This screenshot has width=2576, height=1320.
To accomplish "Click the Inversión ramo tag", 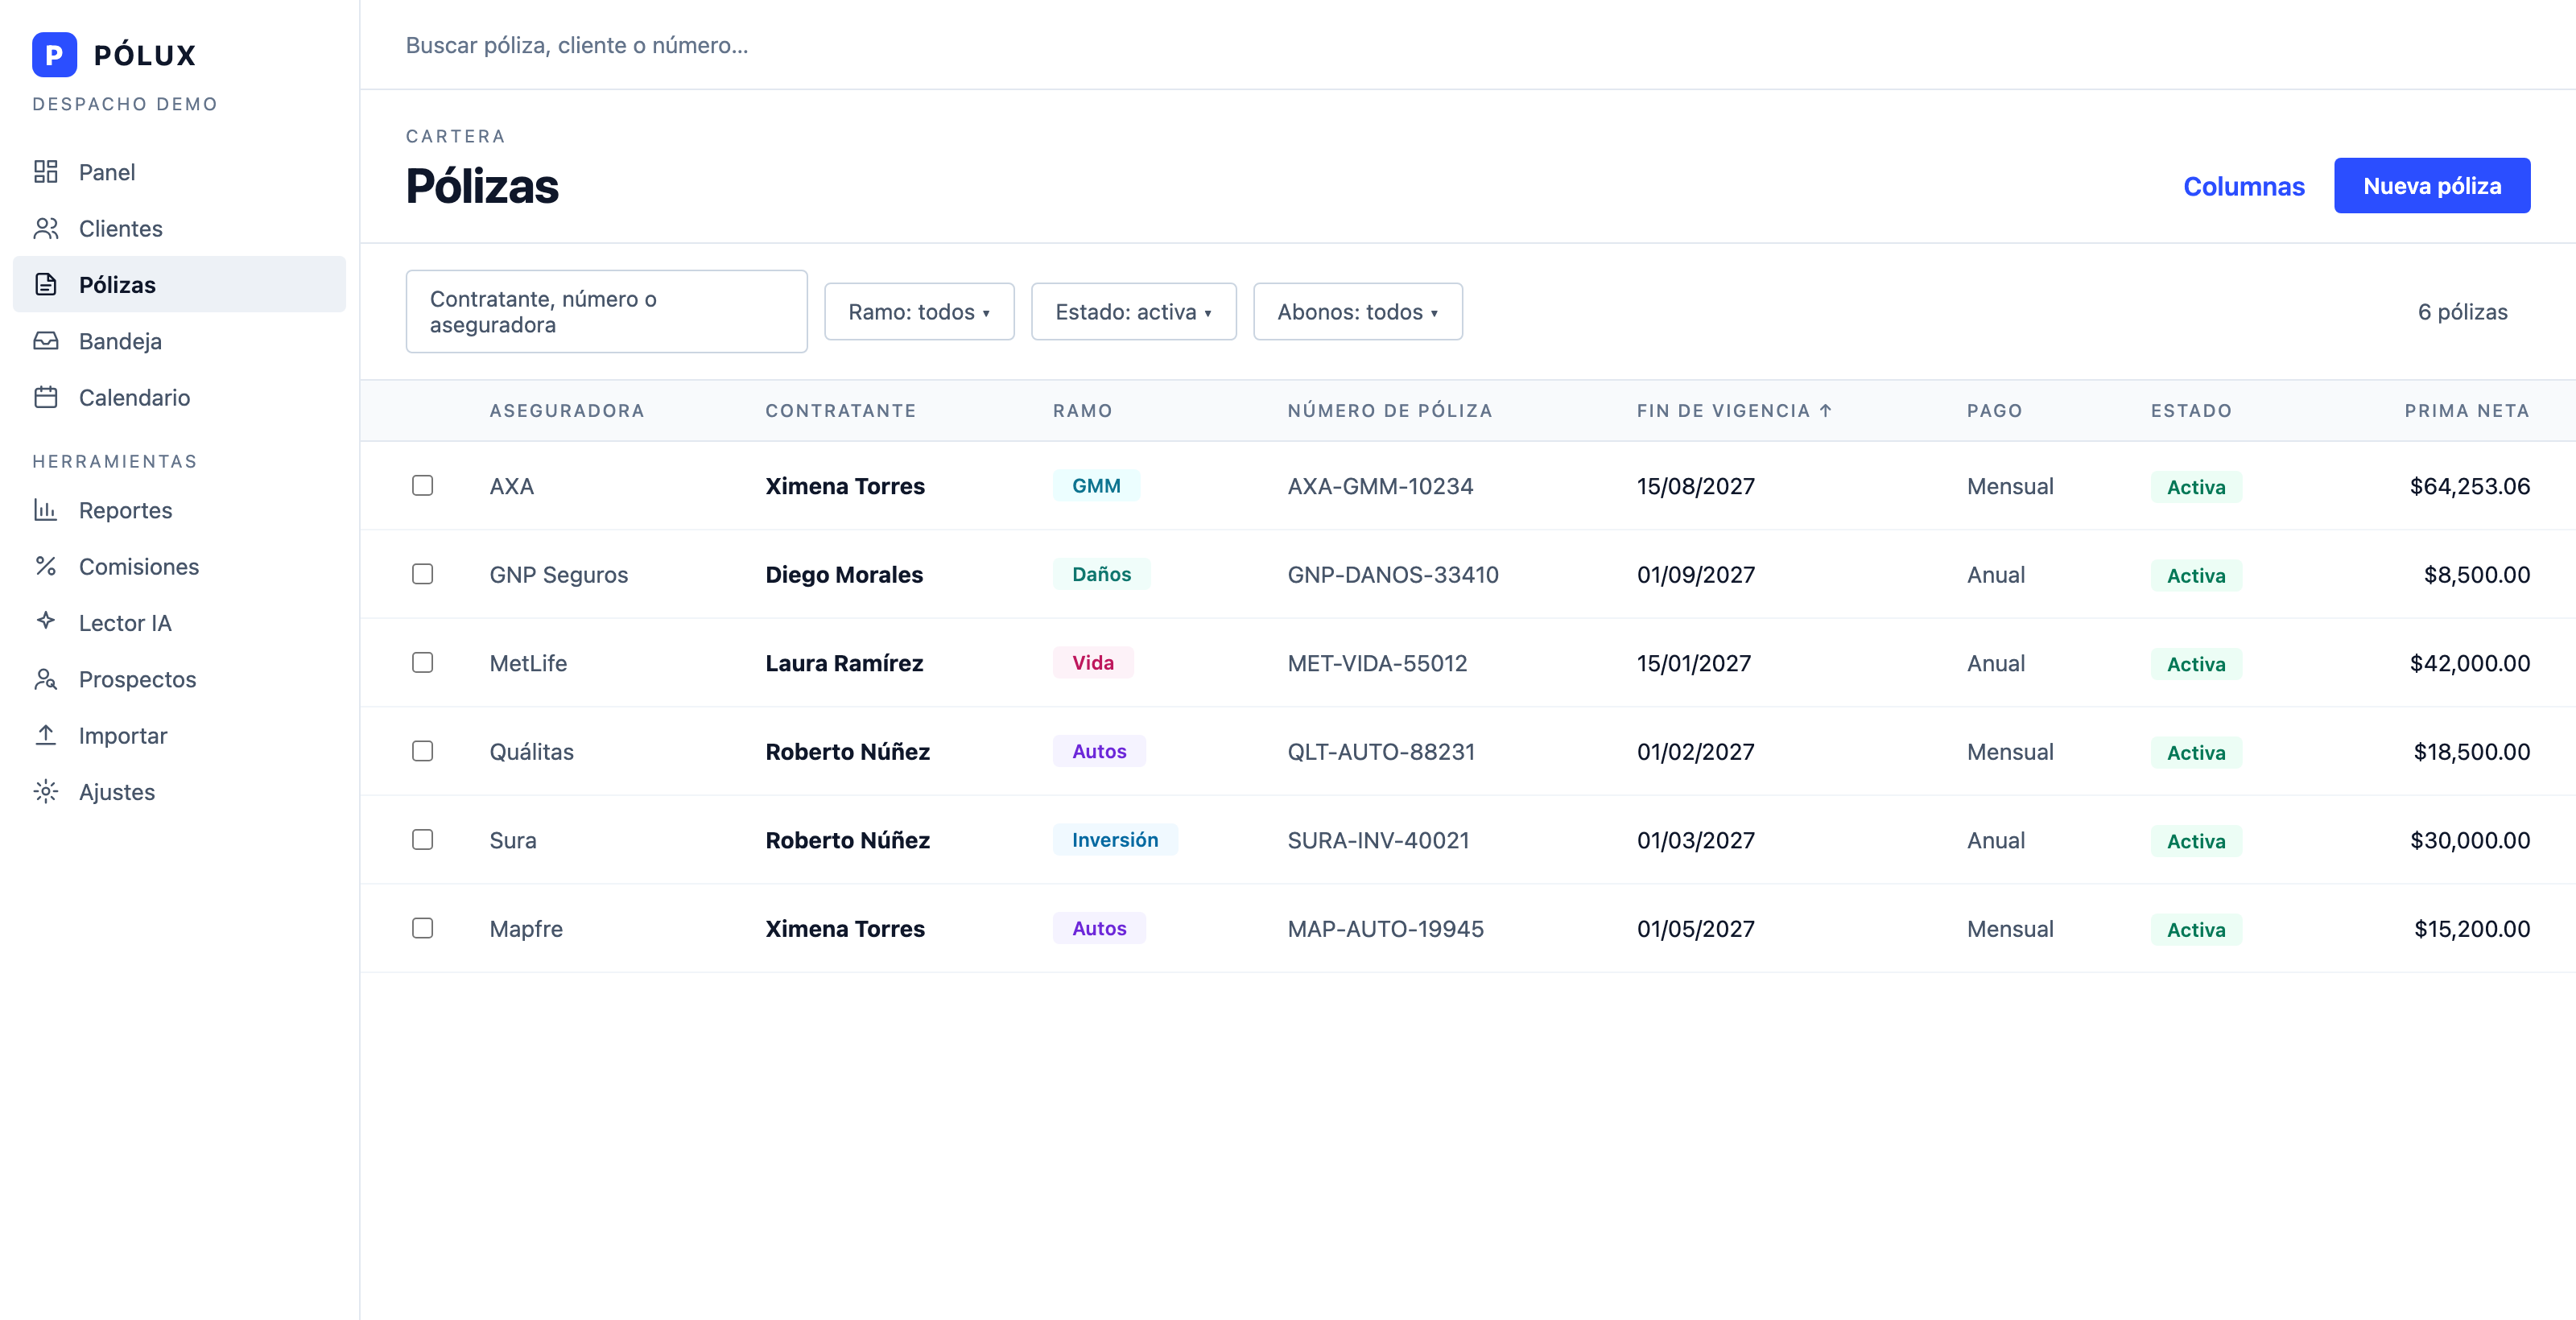I will click(1115, 839).
